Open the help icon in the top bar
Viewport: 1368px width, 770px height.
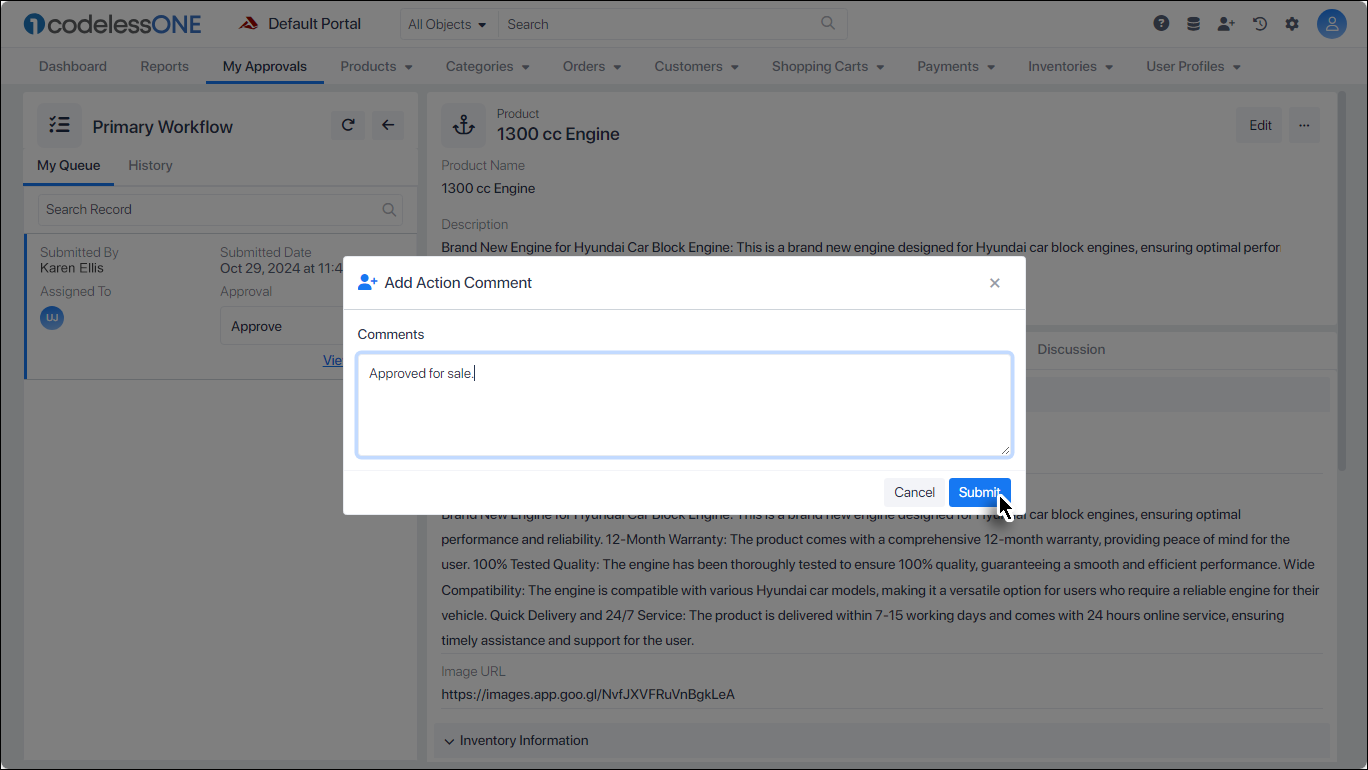pyautogui.click(x=1160, y=22)
